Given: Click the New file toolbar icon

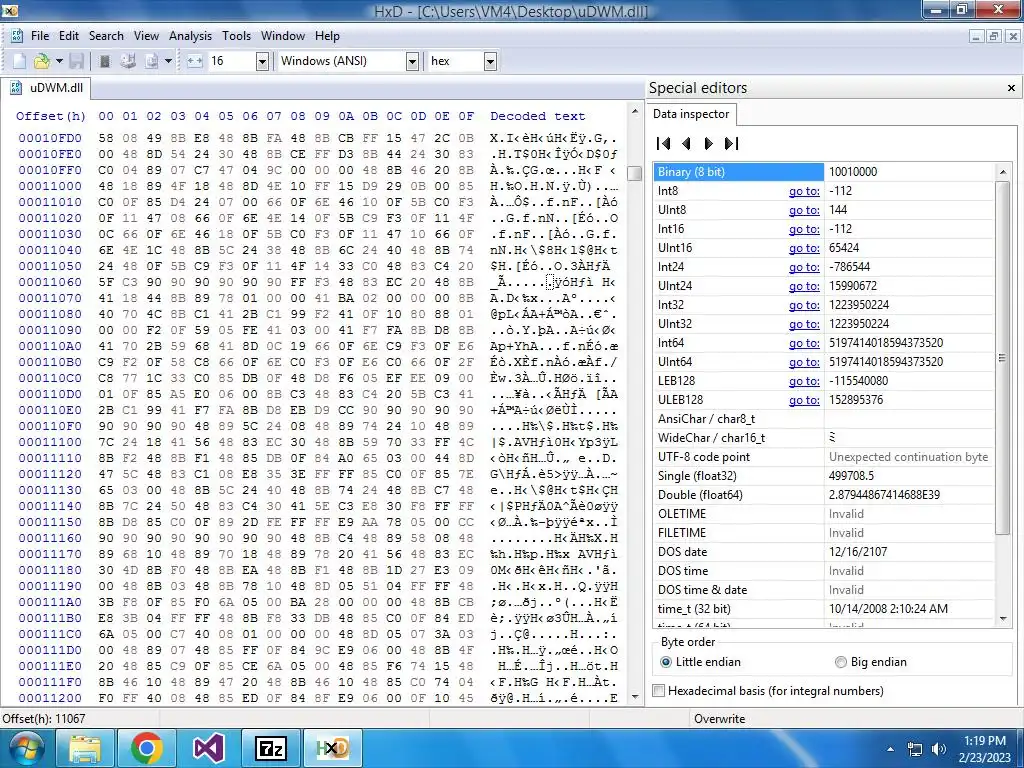Looking at the screenshot, I should click(x=20, y=61).
